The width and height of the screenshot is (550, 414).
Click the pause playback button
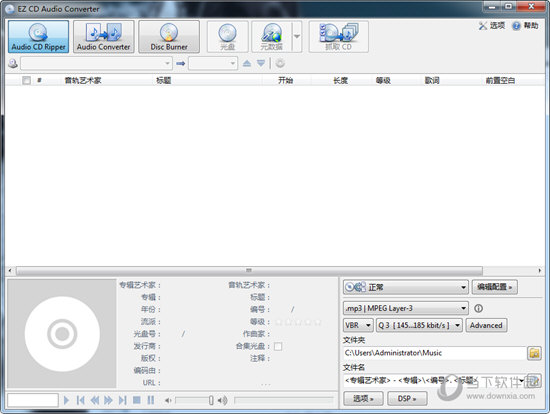[151, 400]
